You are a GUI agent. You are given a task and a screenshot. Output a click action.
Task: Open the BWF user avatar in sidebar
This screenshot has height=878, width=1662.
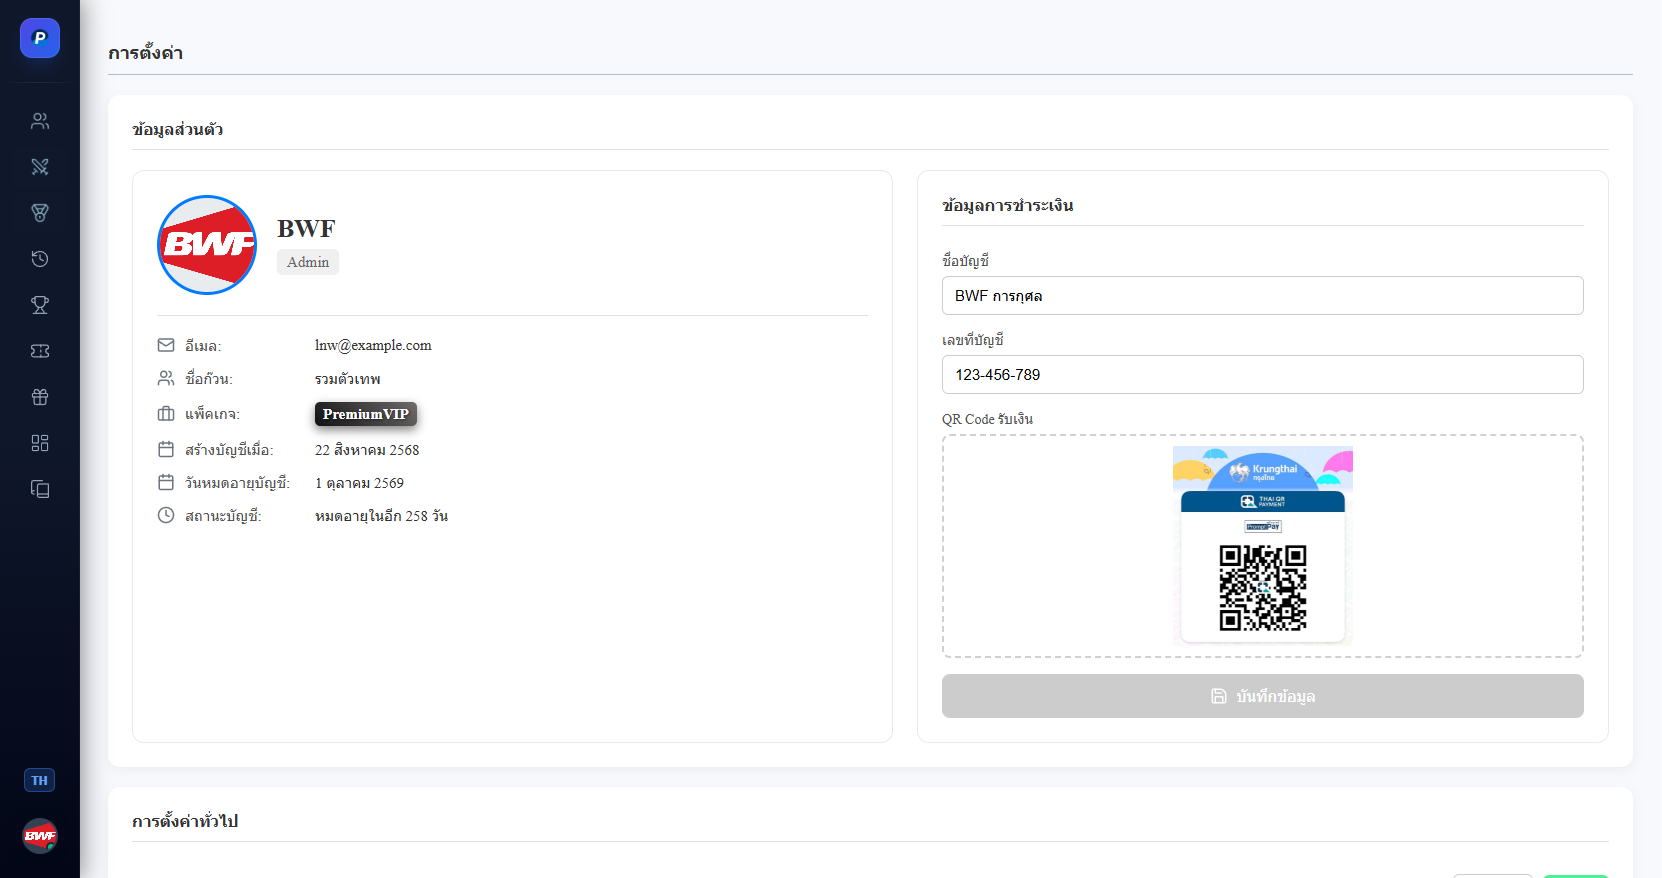[x=40, y=836]
